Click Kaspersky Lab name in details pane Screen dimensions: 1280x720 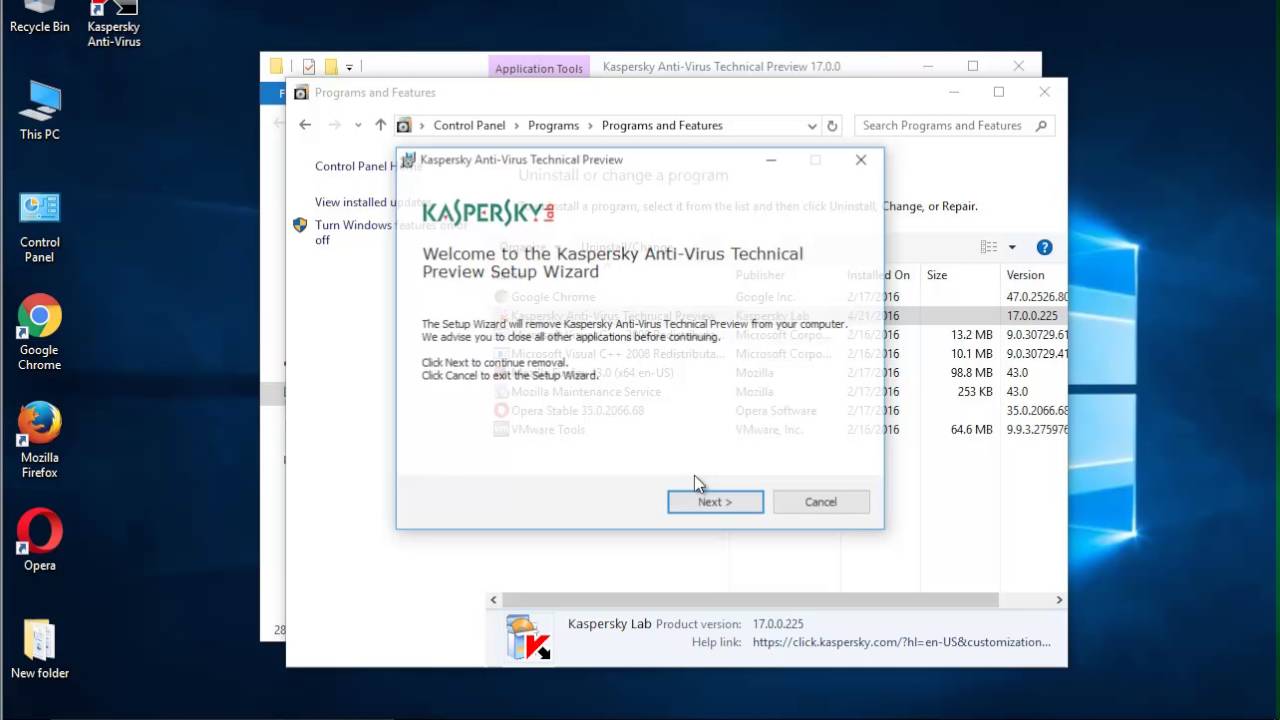tap(609, 624)
